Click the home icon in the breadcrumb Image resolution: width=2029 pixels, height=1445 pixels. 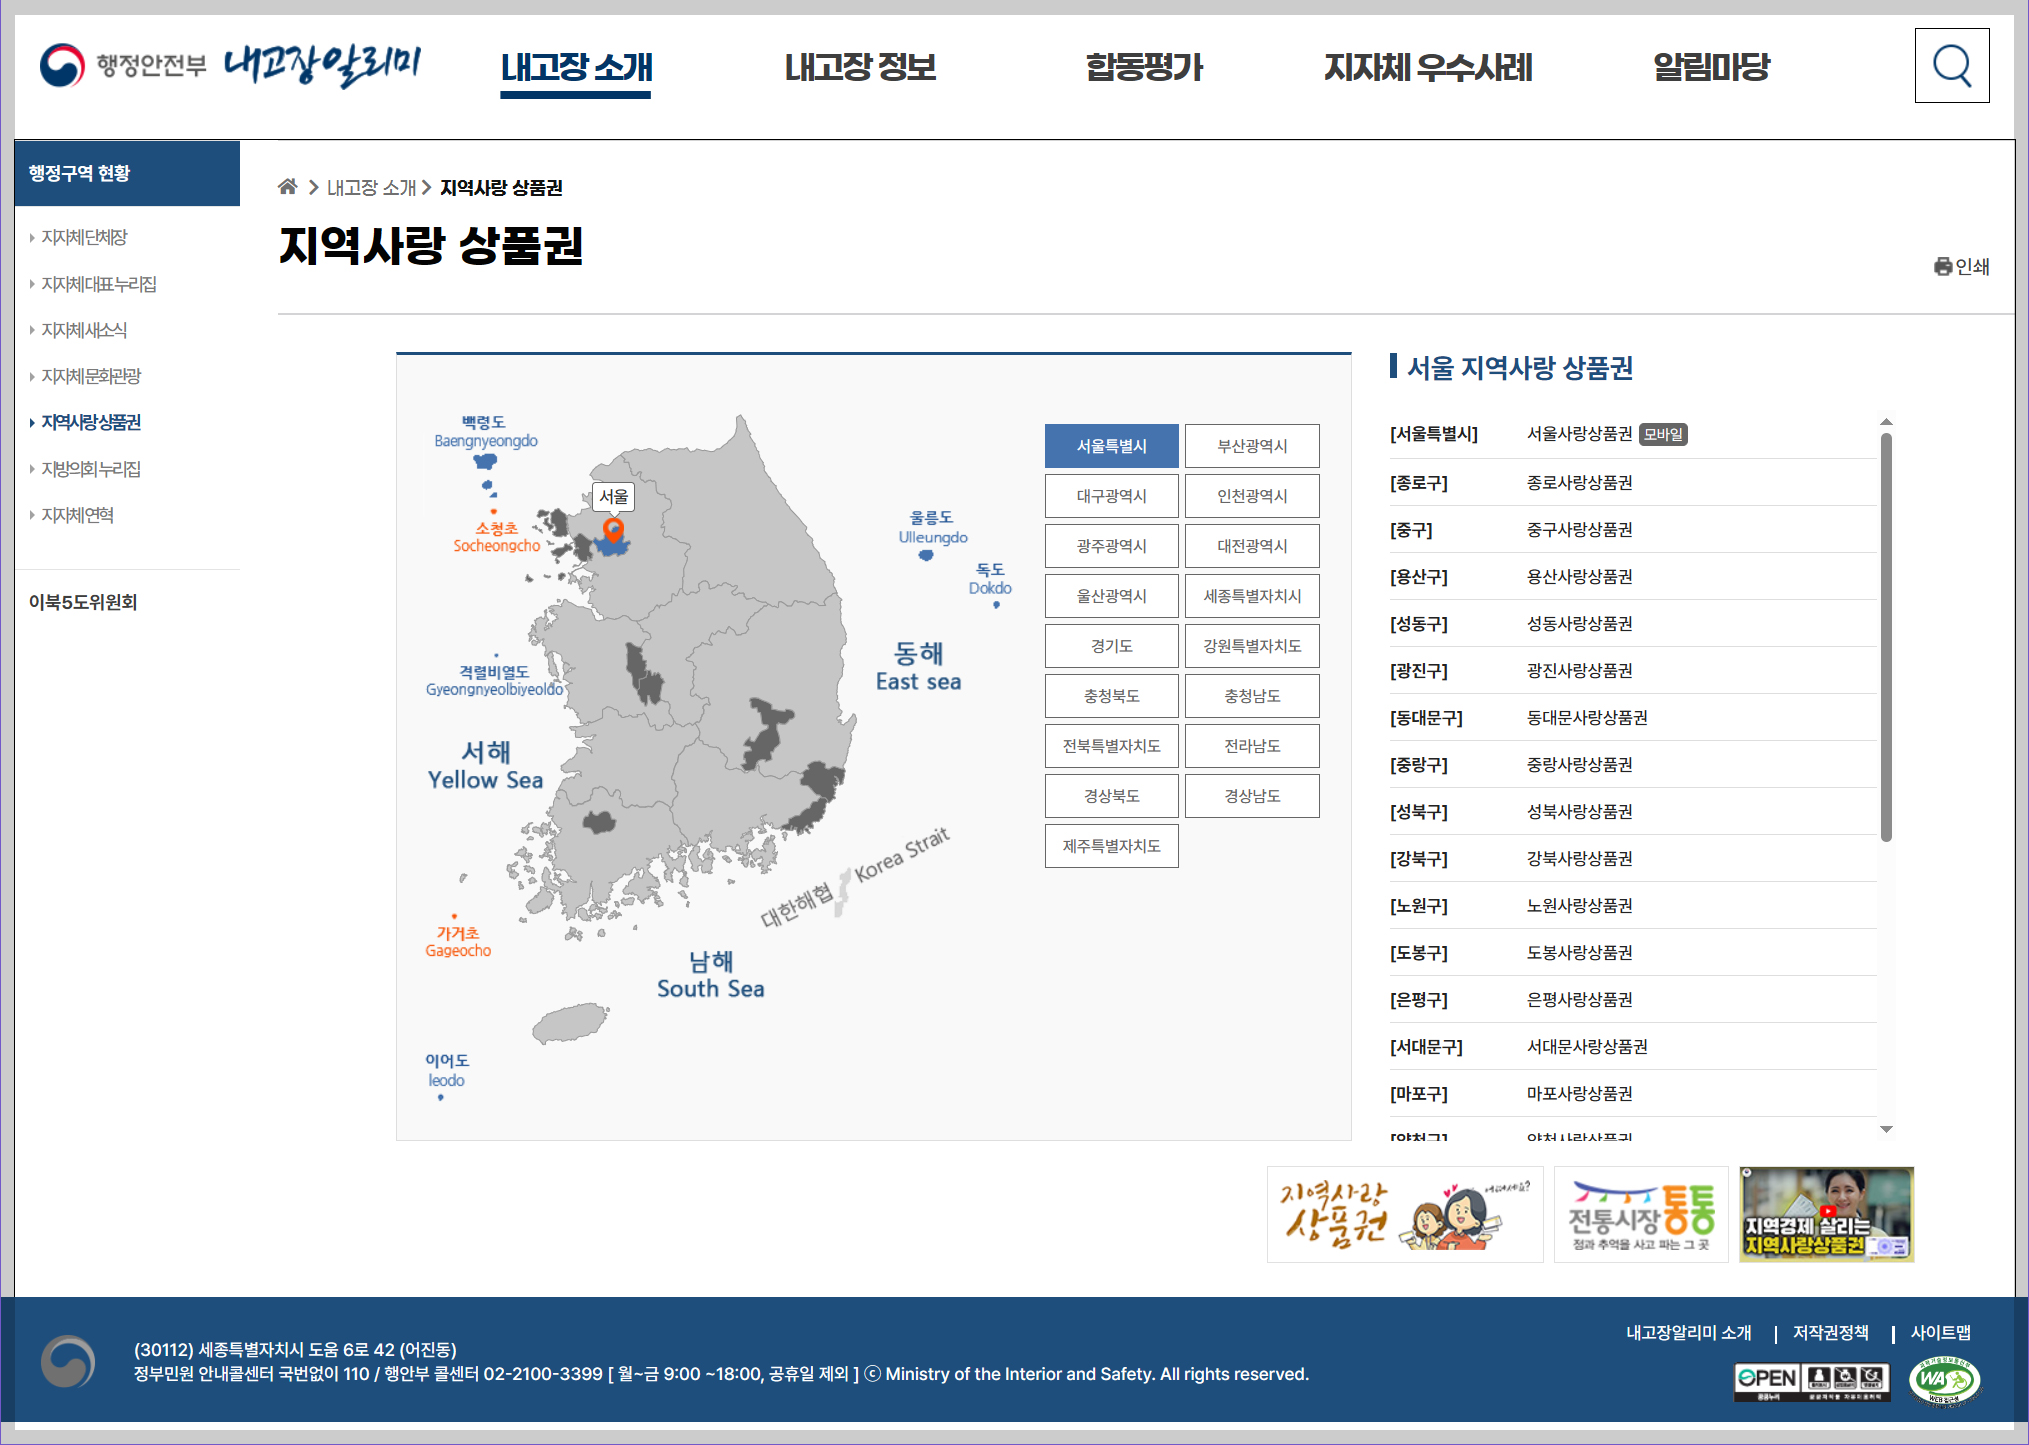(x=290, y=184)
